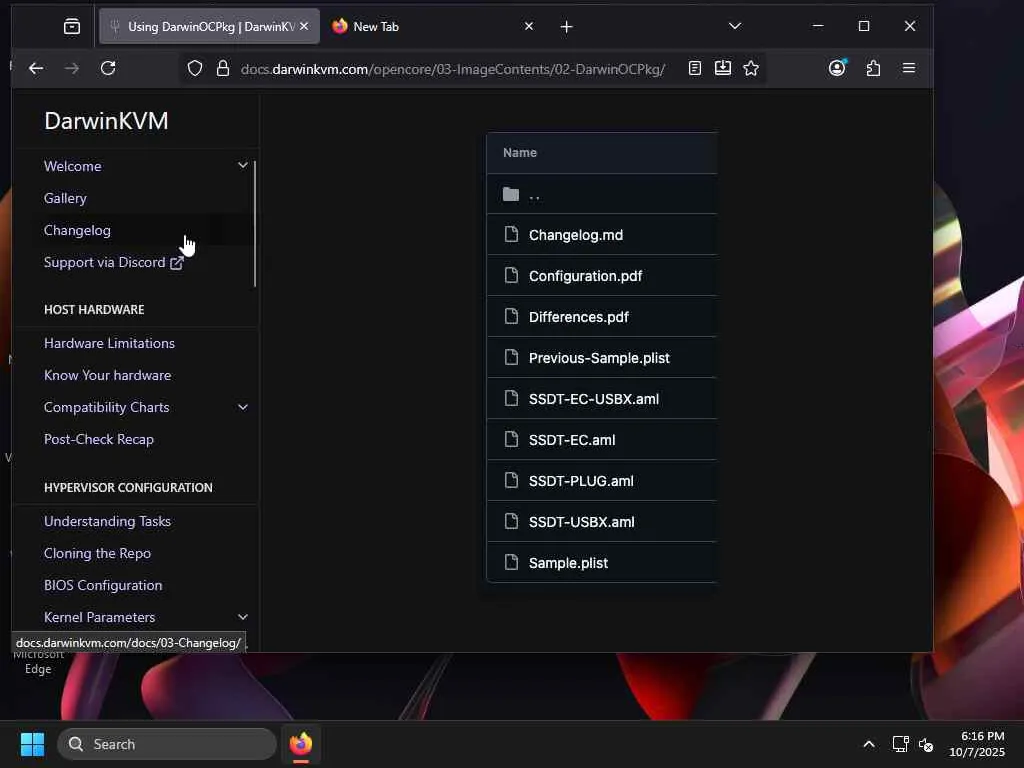Open a new tab with plus button
1024x768 pixels.
coord(566,26)
